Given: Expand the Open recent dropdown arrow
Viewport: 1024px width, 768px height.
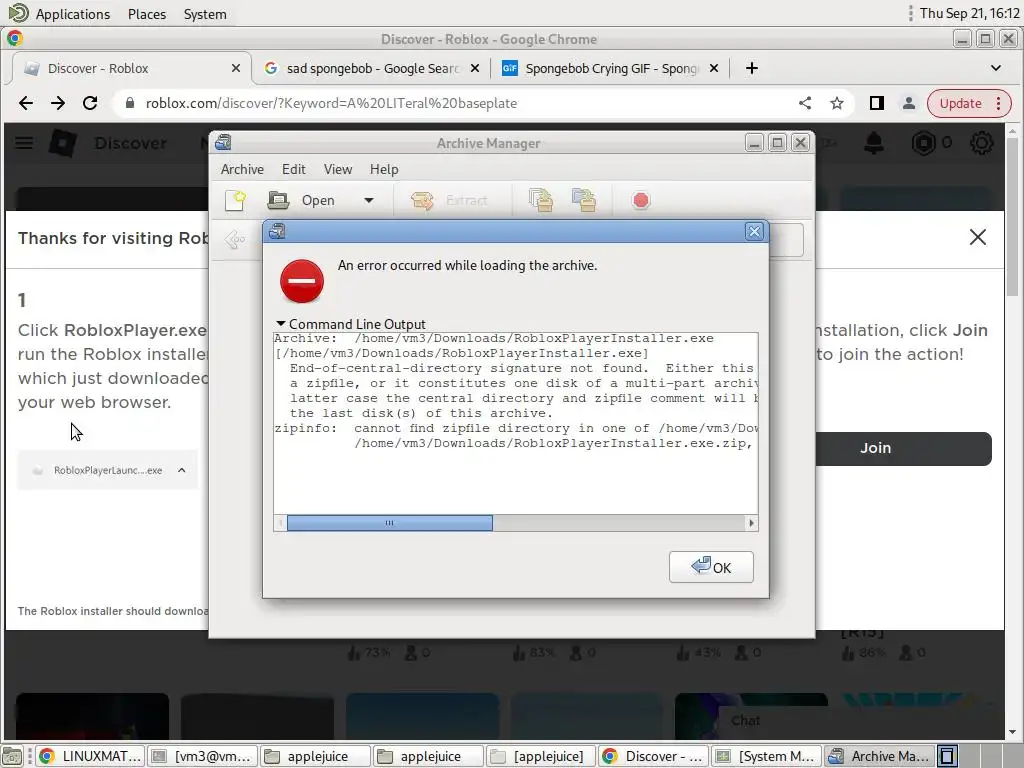Looking at the screenshot, I should tap(369, 200).
